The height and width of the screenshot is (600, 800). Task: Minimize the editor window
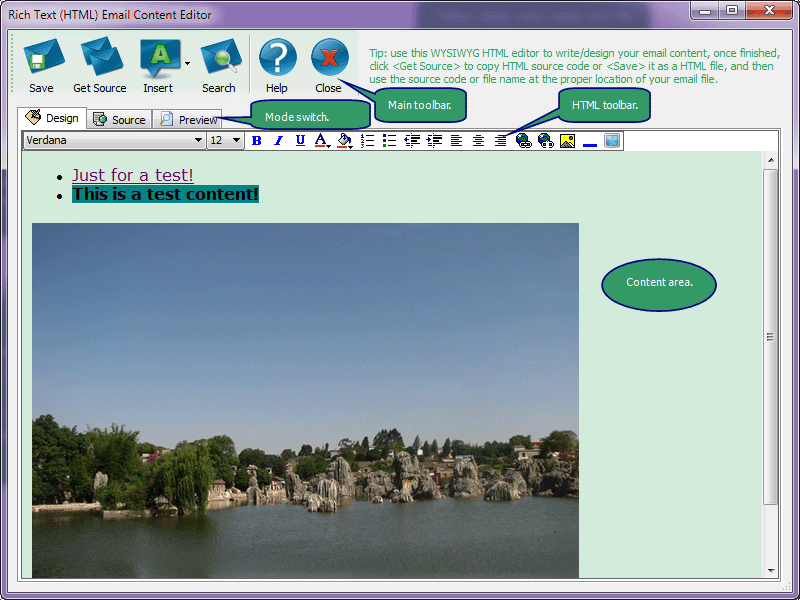[x=705, y=10]
